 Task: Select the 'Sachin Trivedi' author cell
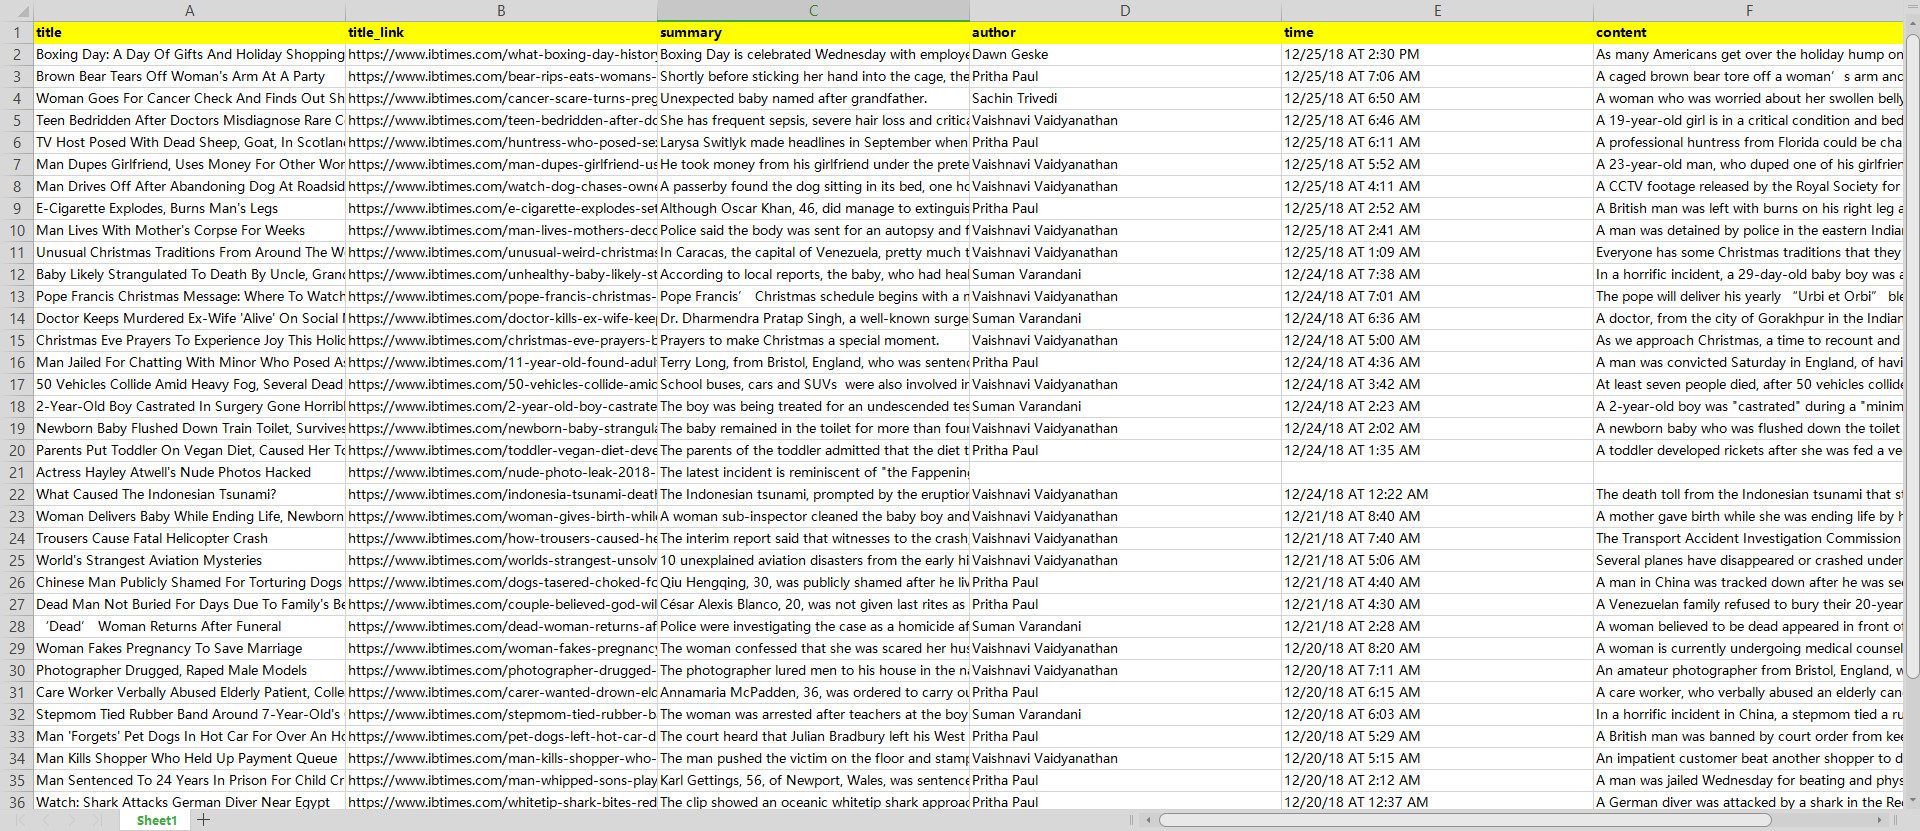coord(1125,98)
